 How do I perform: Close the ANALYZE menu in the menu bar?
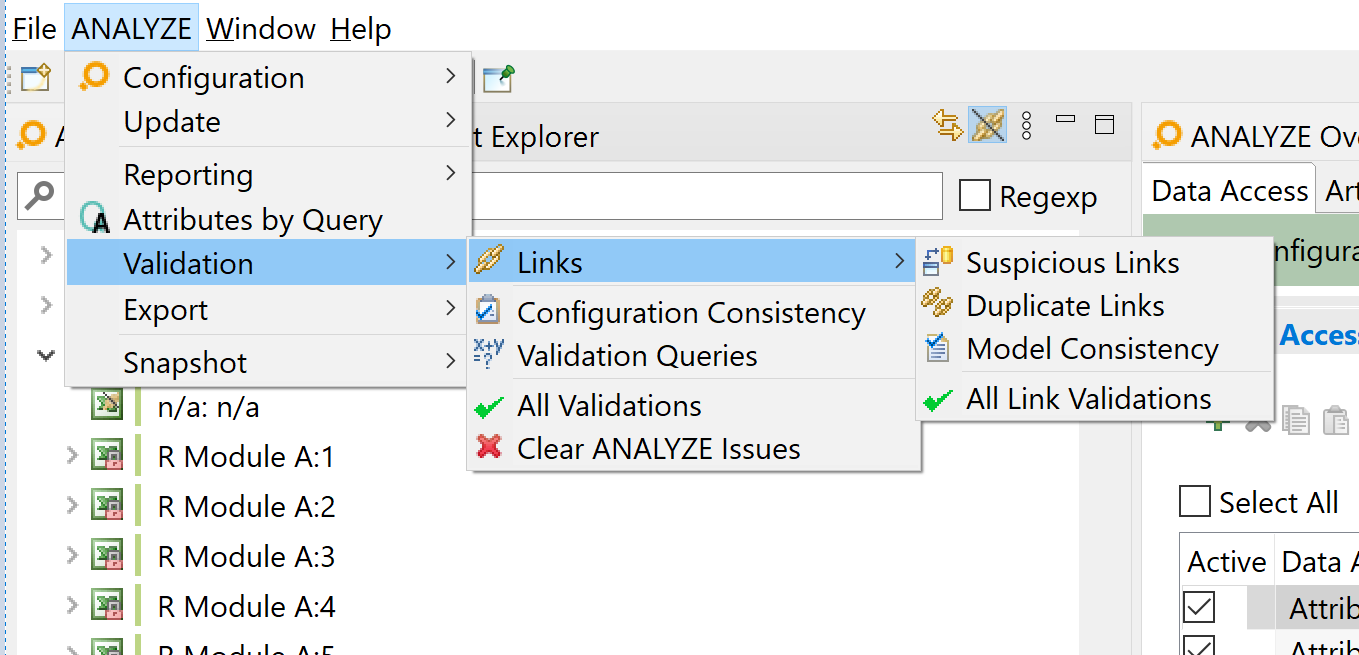pyautogui.click(x=131, y=29)
